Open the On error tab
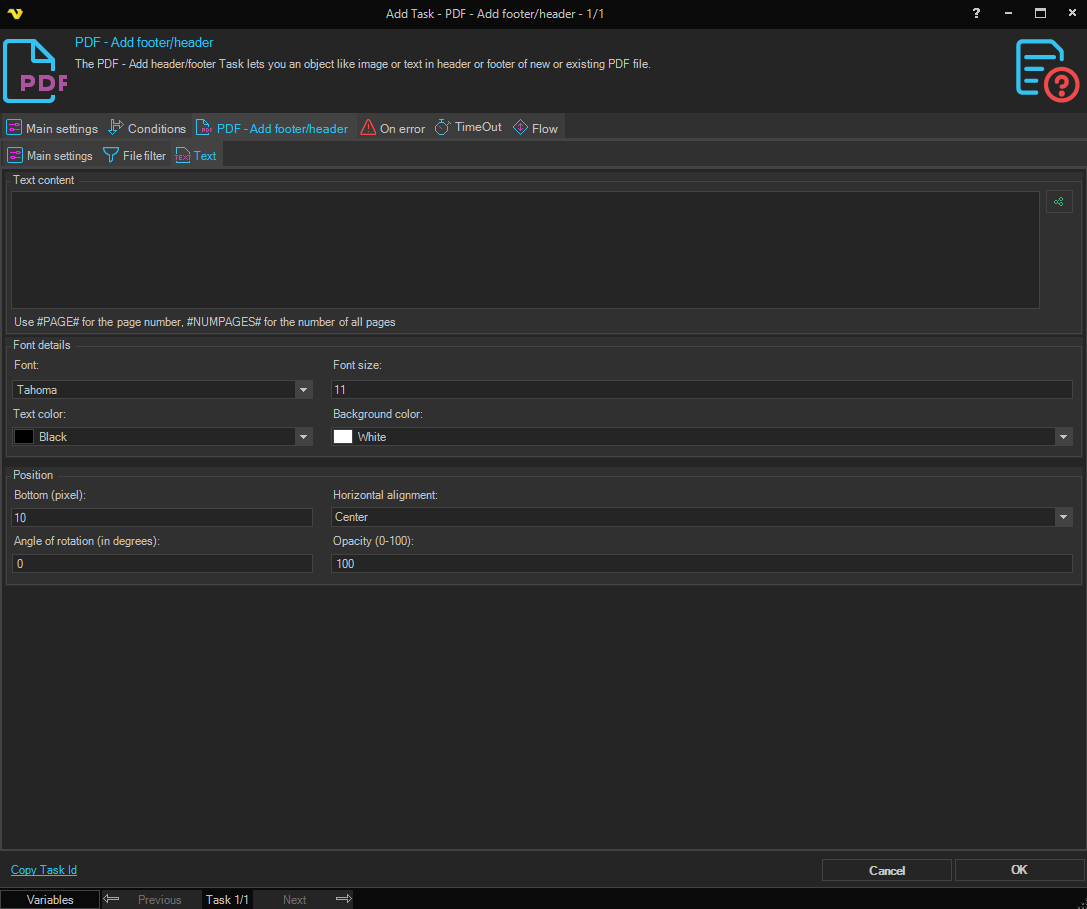Screen dimensions: 1087x909 coord(393,128)
